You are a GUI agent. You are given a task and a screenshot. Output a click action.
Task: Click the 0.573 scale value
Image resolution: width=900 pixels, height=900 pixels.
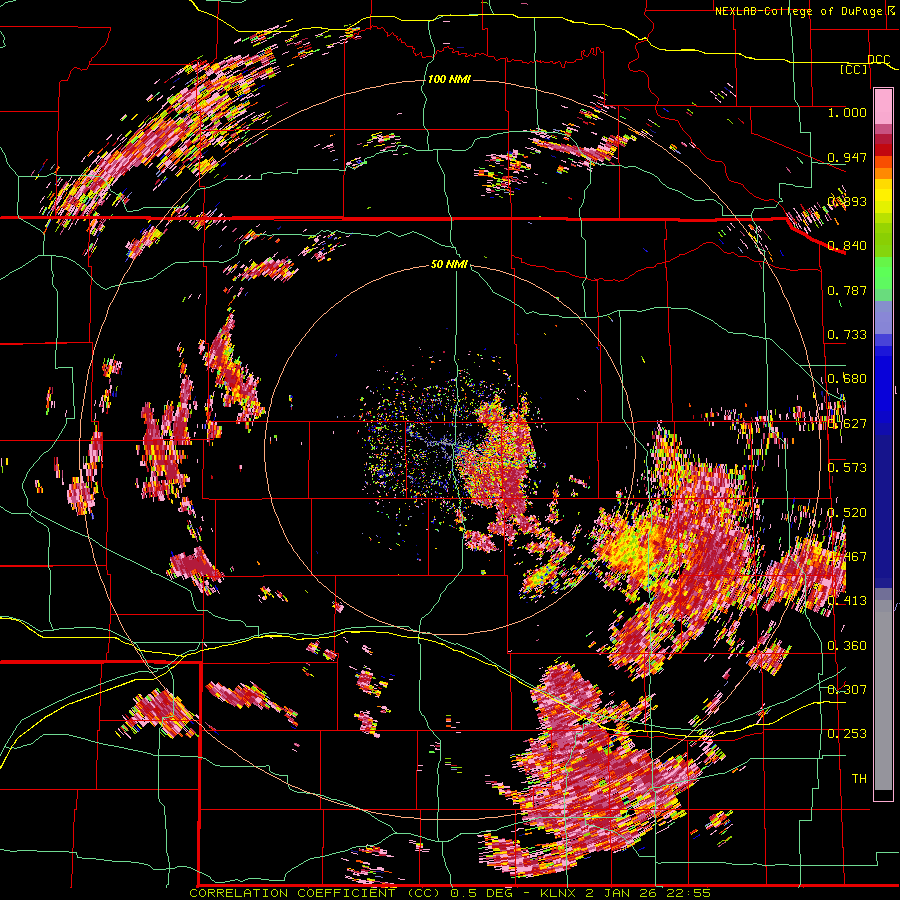pos(847,467)
